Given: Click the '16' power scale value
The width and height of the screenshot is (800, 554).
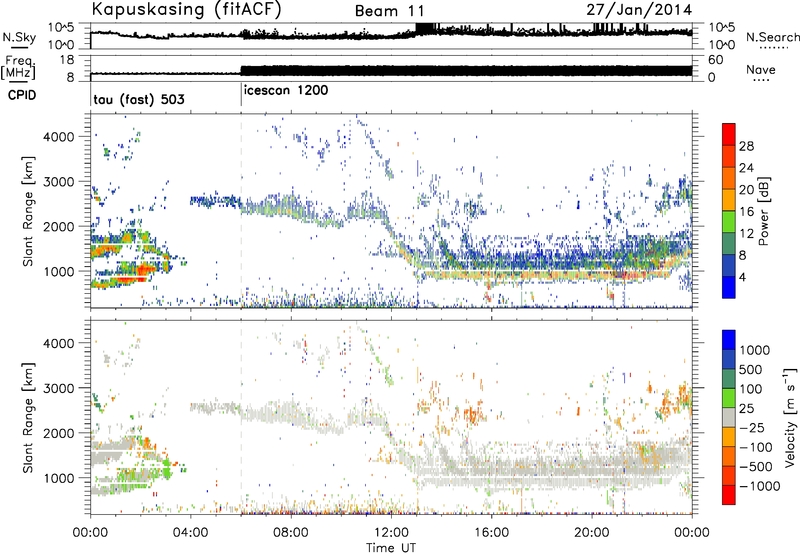Looking at the screenshot, I should tap(746, 212).
